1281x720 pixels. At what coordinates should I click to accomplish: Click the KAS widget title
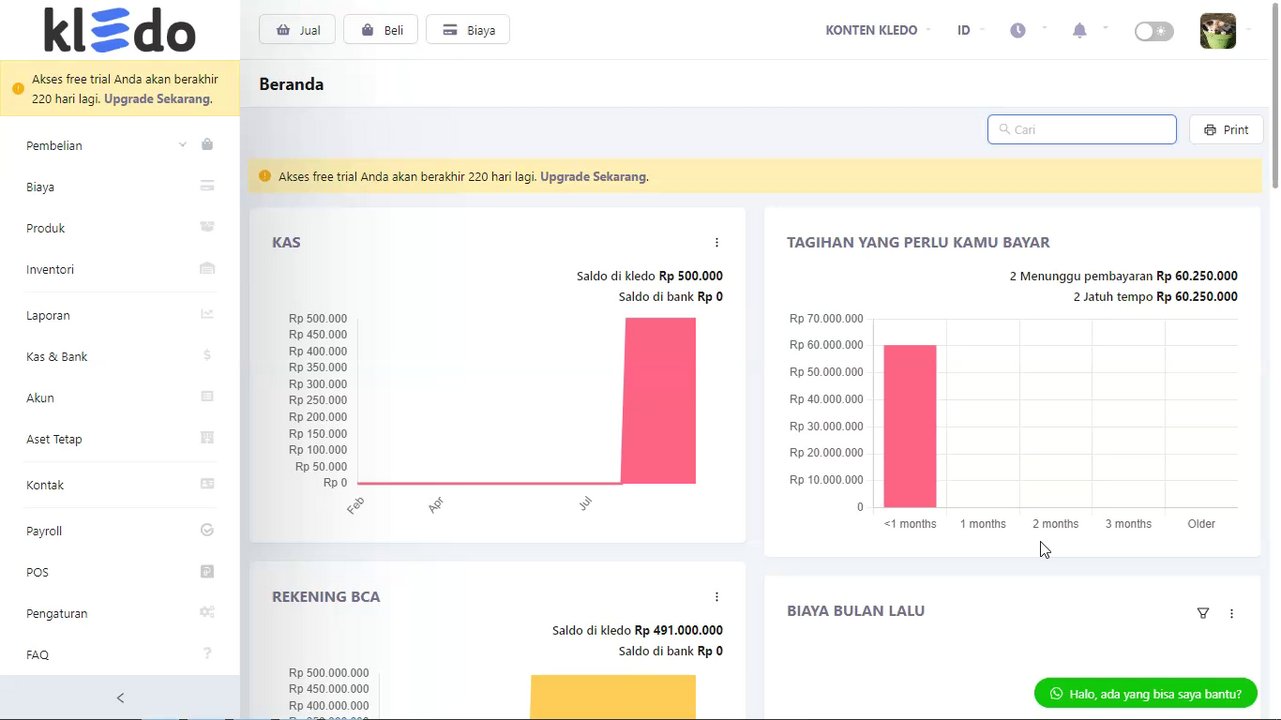point(286,242)
